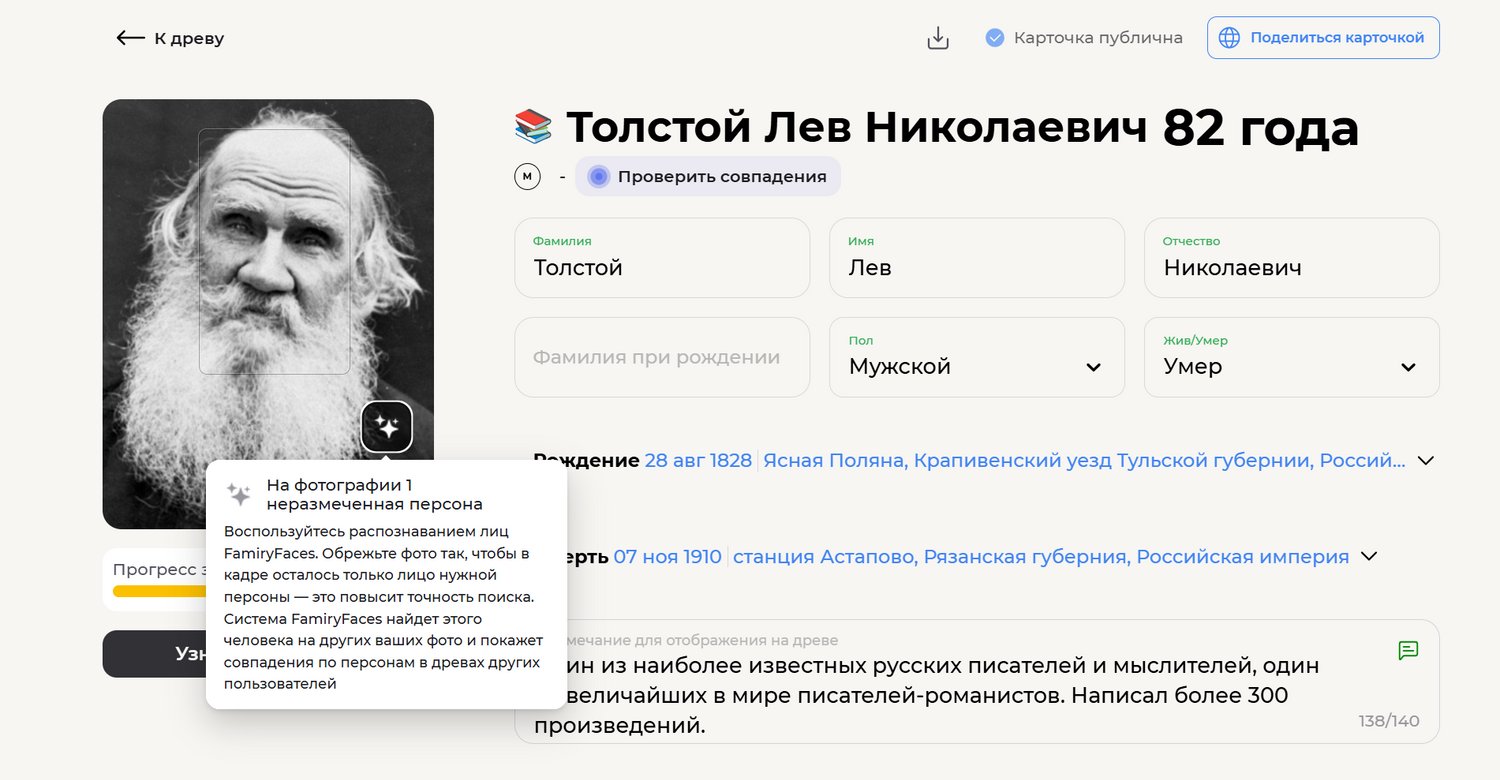This screenshot has height=780, width=1500.
Task: Click the face detection frame on the portrait
Action: tap(274, 251)
